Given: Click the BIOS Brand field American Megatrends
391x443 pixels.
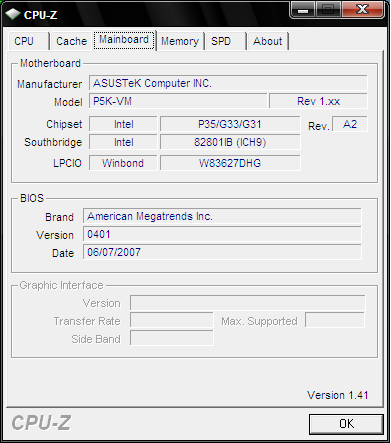Looking at the screenshot, I should pyautogui.click(x=222, y=216).
